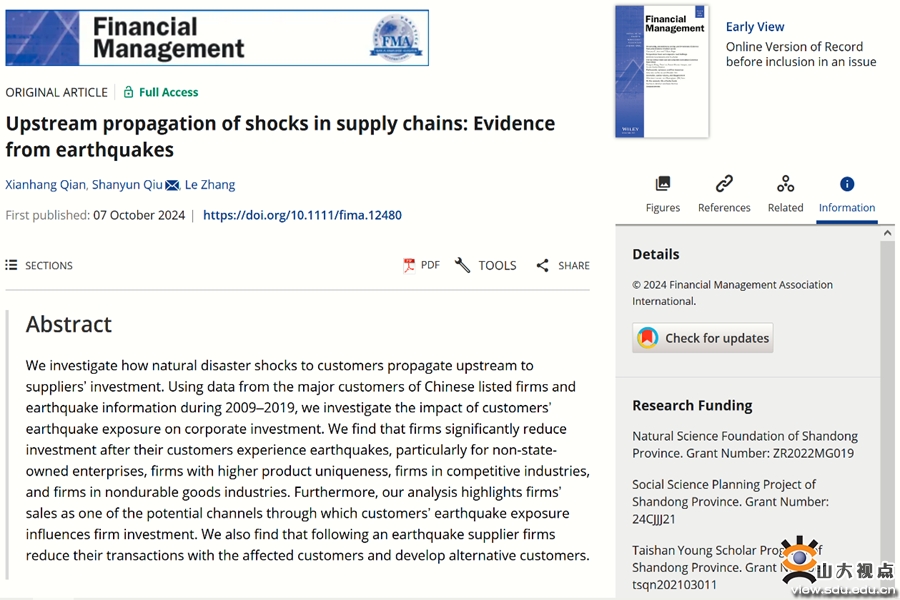Open the Figures panel icon

click(x=662, y=184)
